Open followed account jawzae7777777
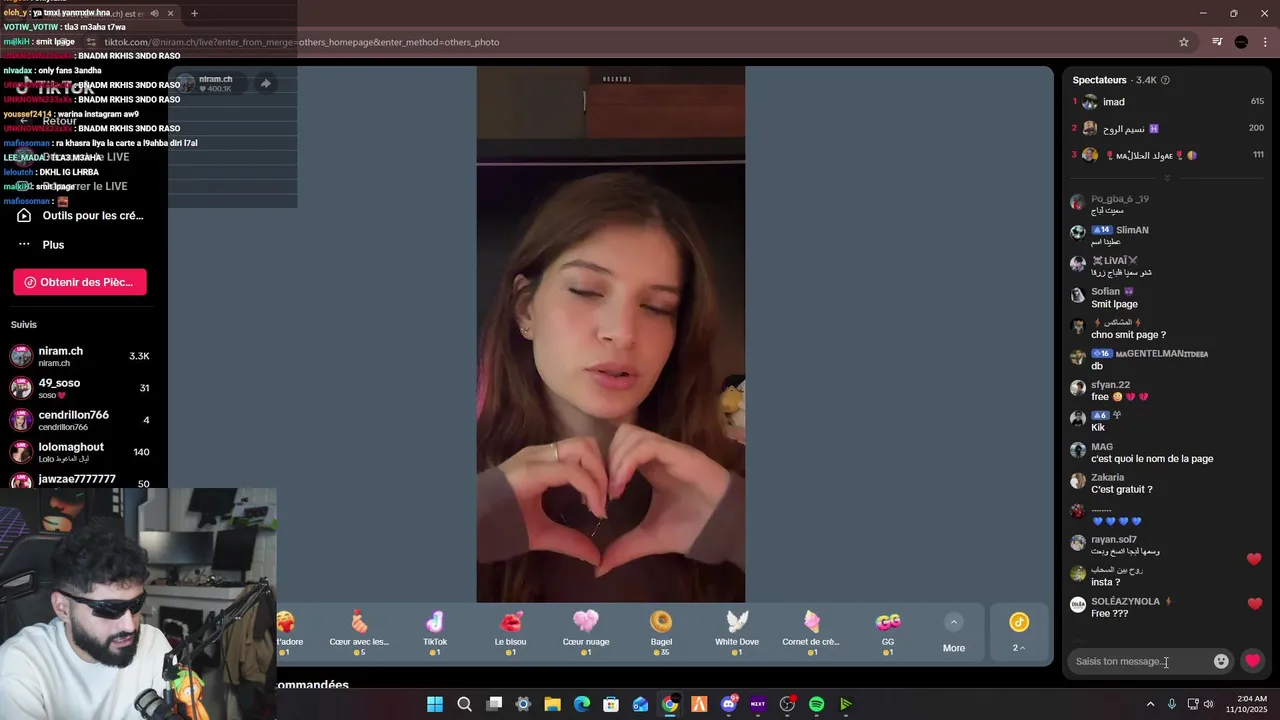The image size is (1280, 720). coord(82,482)
